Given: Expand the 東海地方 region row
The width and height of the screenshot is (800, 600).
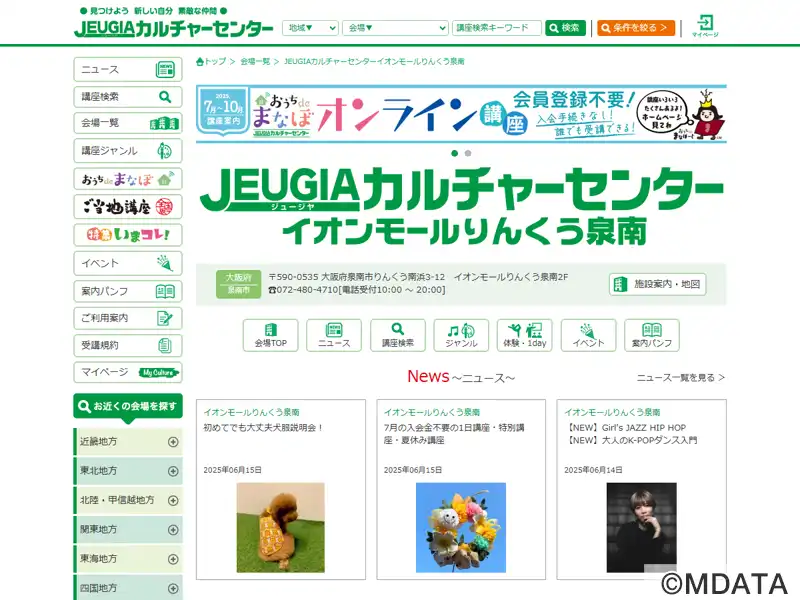Looking at the screenshot, I should tap(128, 559).
